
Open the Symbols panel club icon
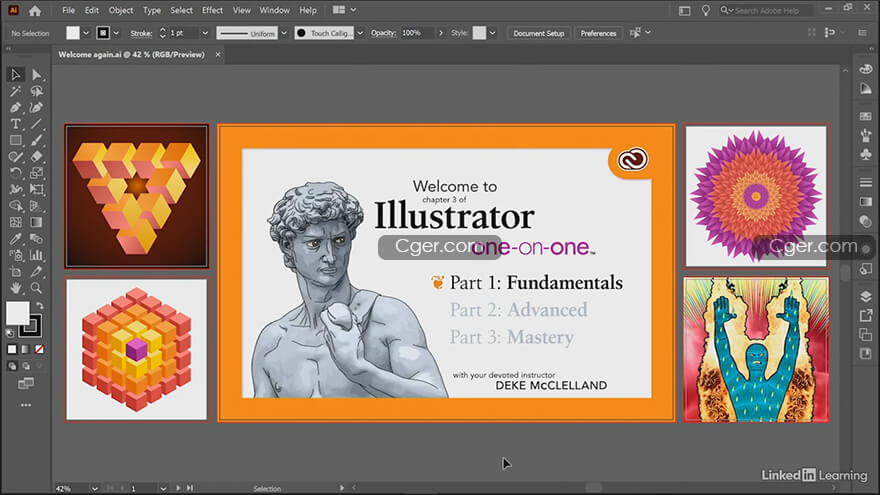click(x=865, y=154)
